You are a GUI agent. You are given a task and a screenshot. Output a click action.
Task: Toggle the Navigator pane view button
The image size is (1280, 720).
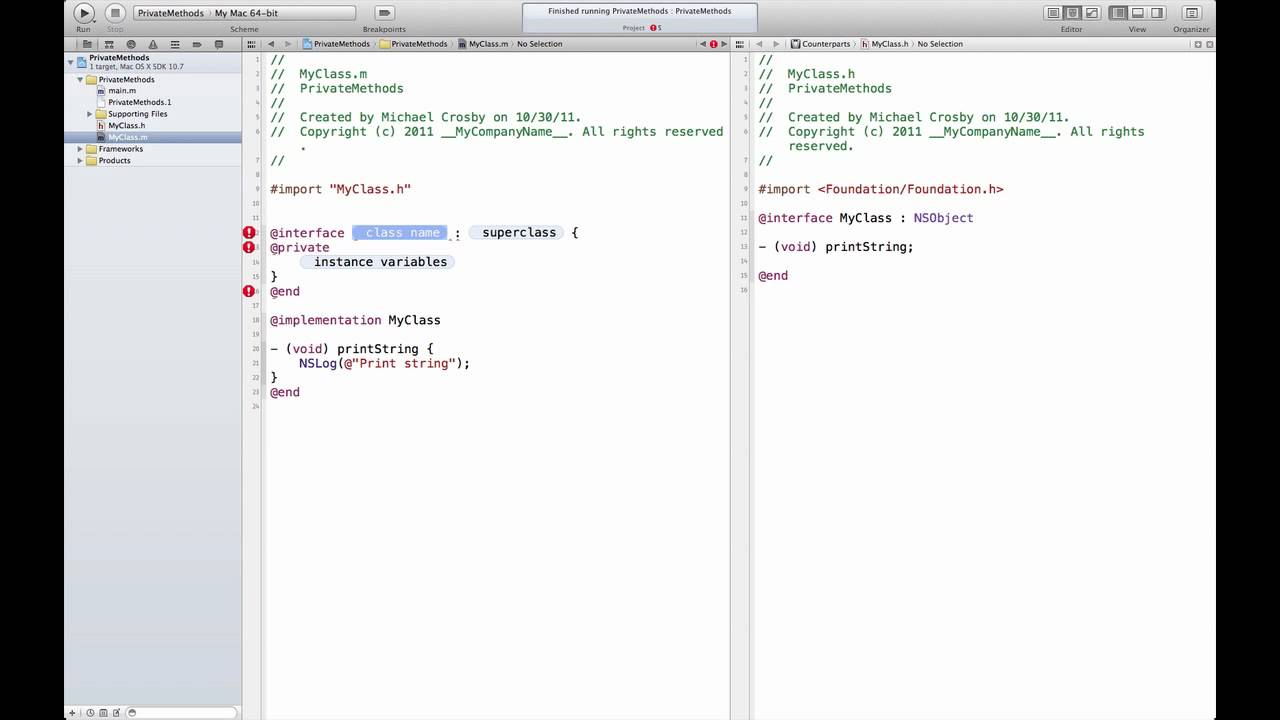coord(1119,13)
